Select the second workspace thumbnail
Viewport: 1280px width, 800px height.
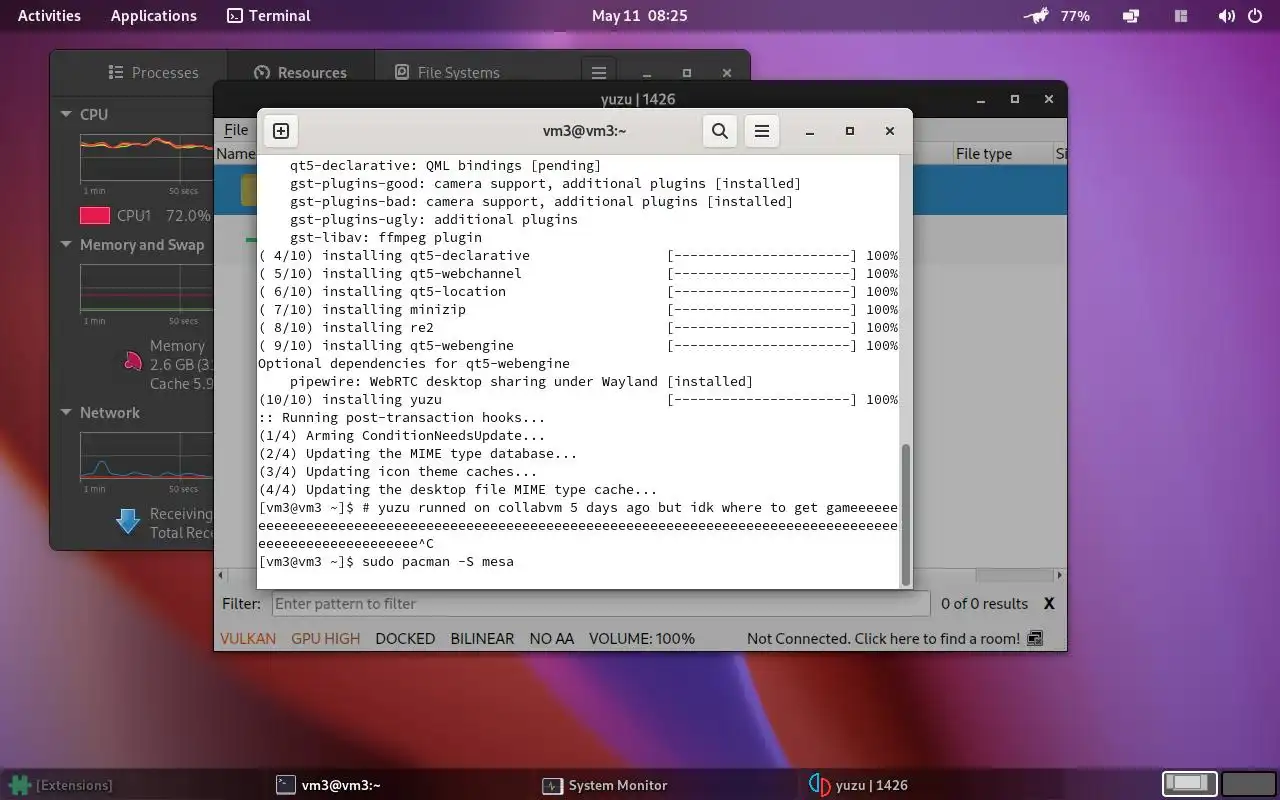[x=1249, y=783]
